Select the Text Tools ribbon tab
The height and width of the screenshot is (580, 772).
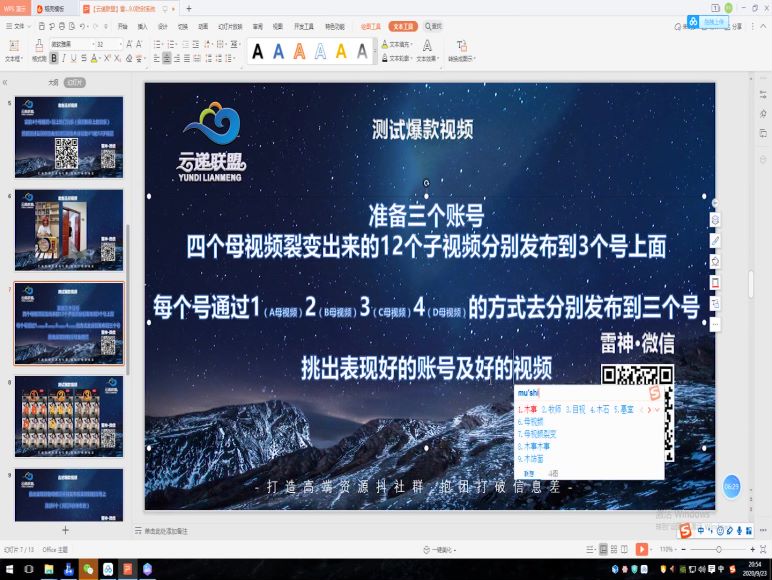403,26
